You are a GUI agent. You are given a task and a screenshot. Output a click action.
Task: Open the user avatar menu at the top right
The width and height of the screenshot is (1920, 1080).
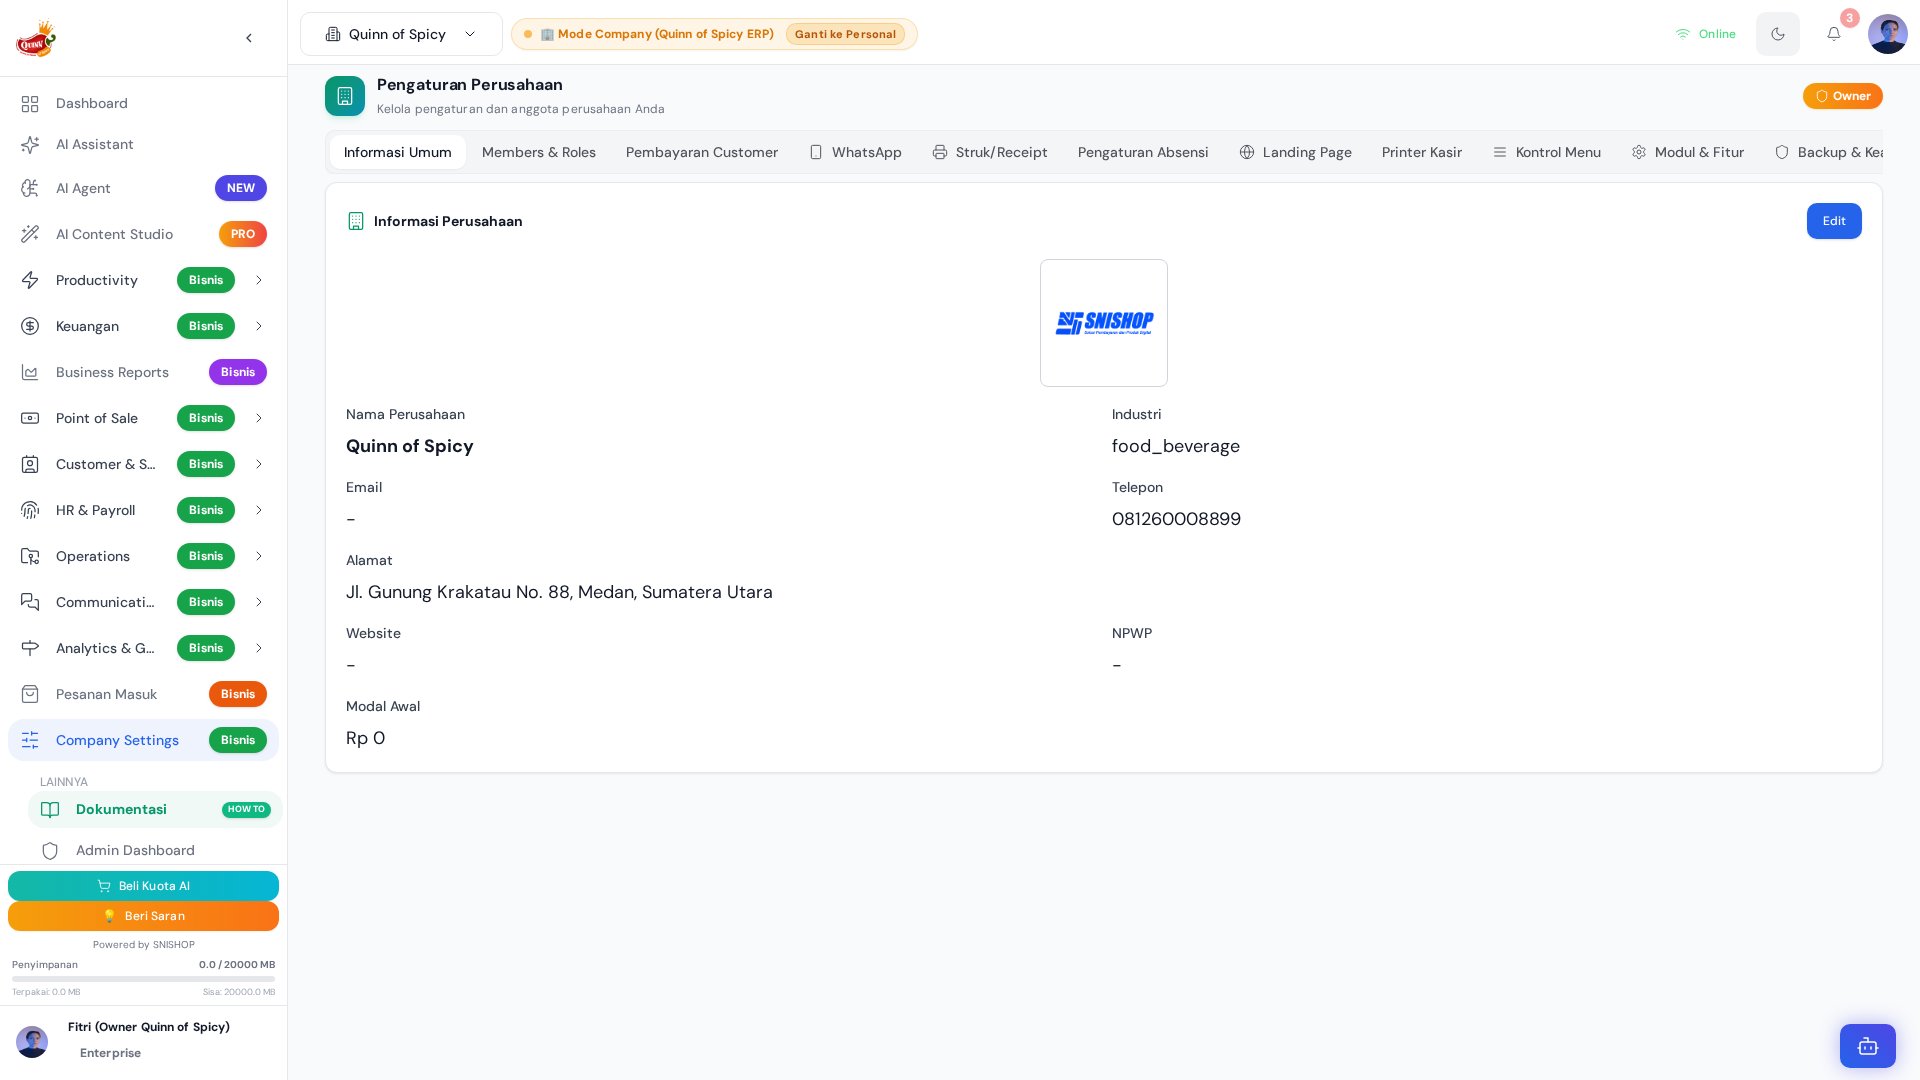tap(1887, 34)
